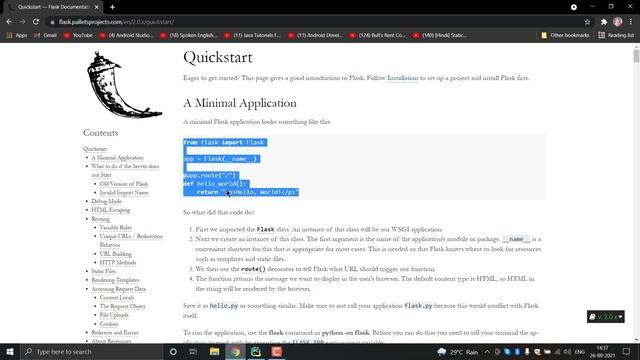Open Chrome three-dot menu
The width and height of the screenshot is (640, 360).
click(x=631, y=22)
